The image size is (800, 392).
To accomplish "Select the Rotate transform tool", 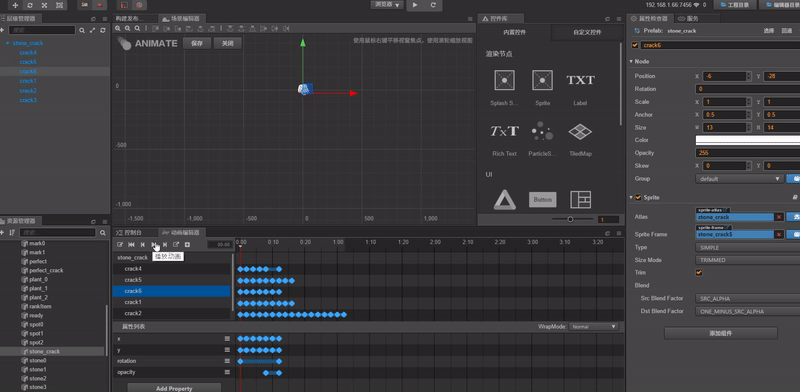I will tap(30, 5).
